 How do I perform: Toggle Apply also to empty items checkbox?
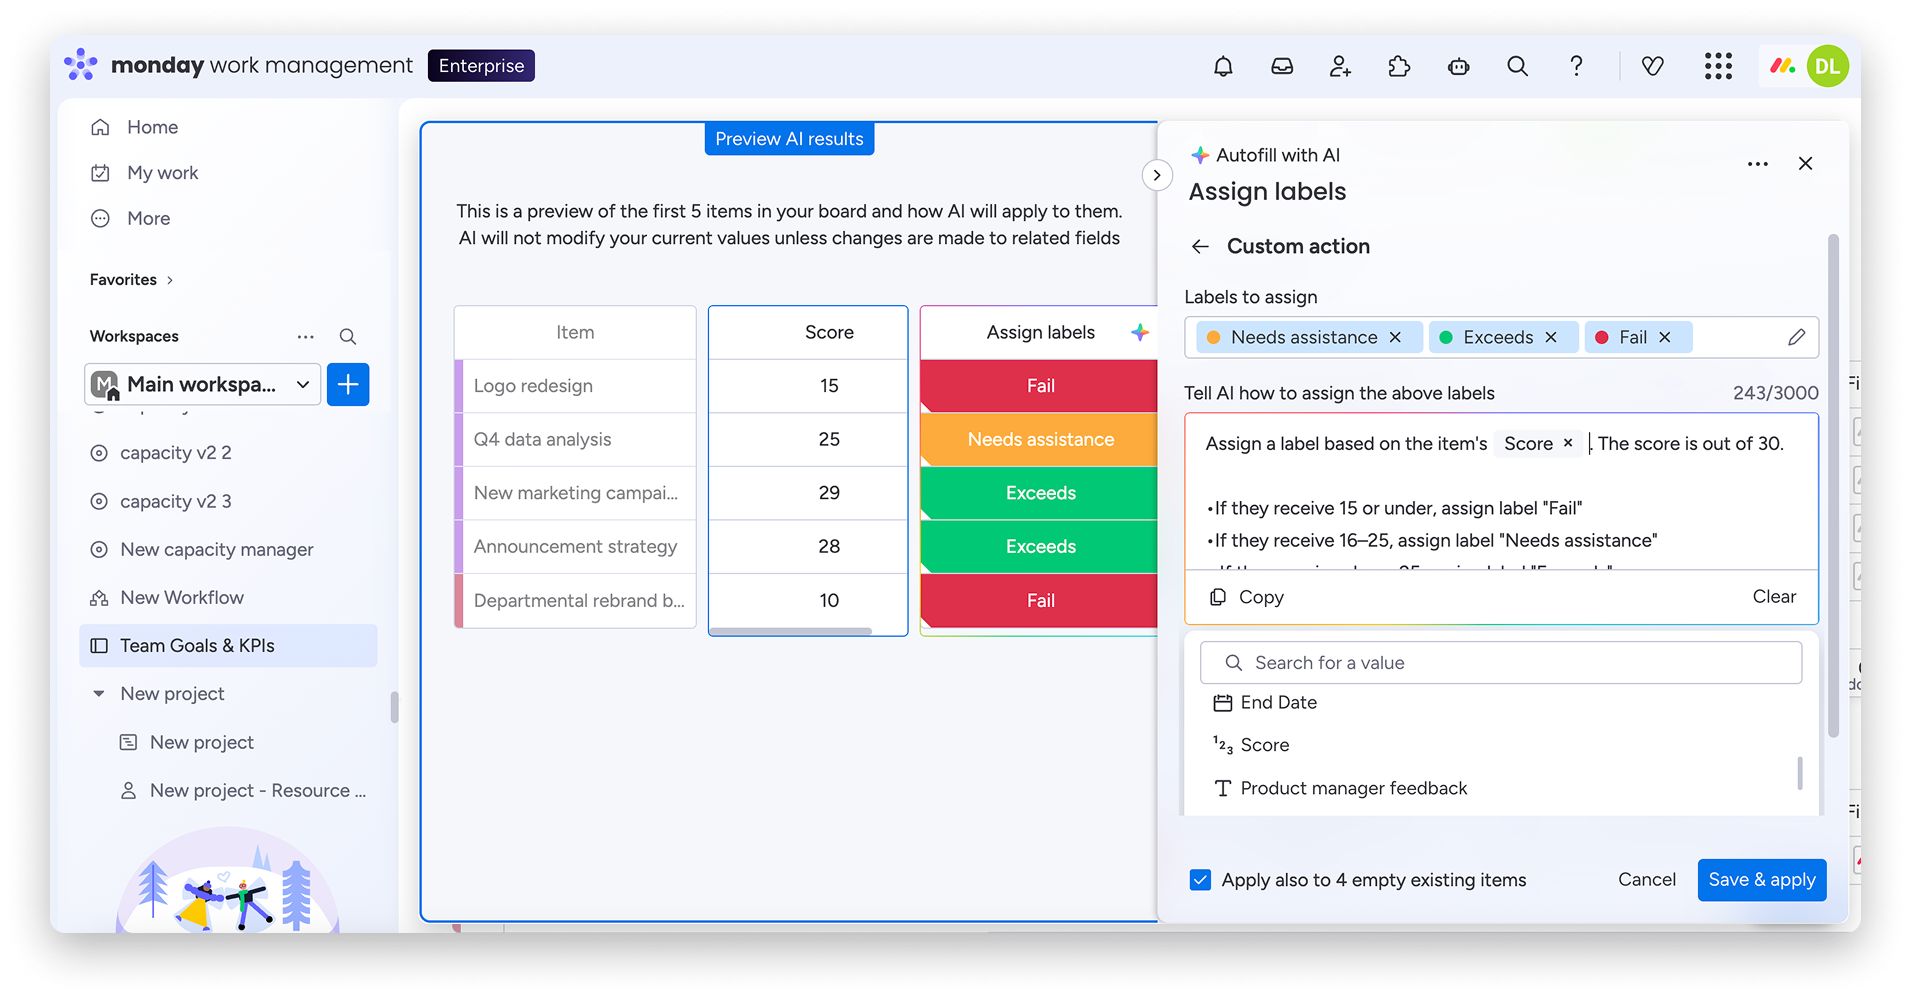click(x=1200, y=880)
